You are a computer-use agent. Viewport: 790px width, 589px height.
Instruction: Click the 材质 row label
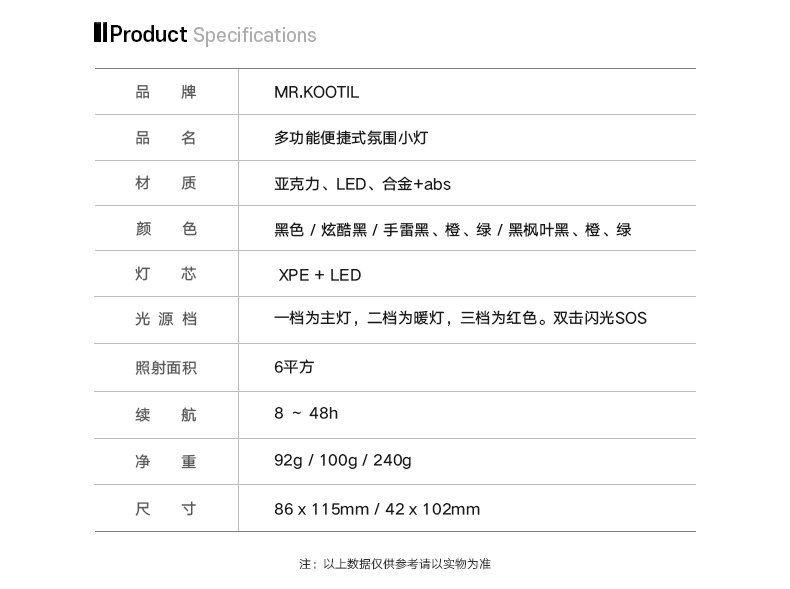click(166, 184)
